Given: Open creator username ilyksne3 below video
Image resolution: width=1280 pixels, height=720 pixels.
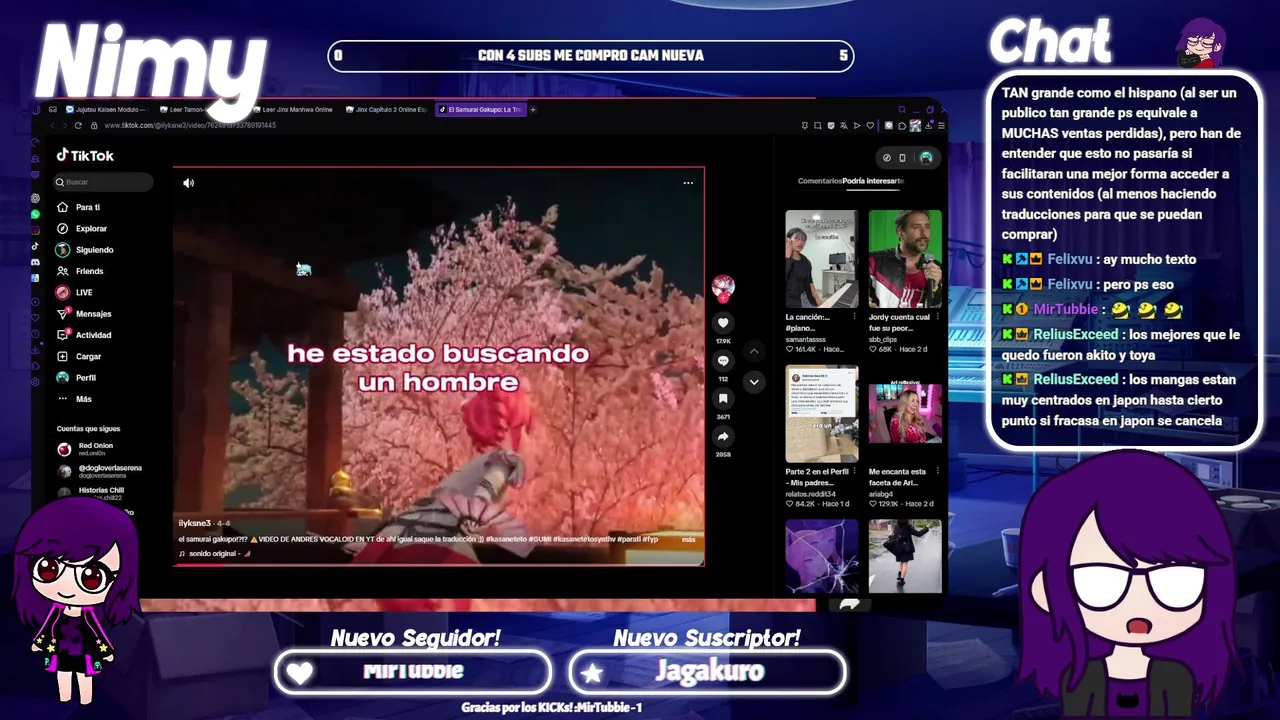Looking at the screenshot, I should [x=194, y=523].
